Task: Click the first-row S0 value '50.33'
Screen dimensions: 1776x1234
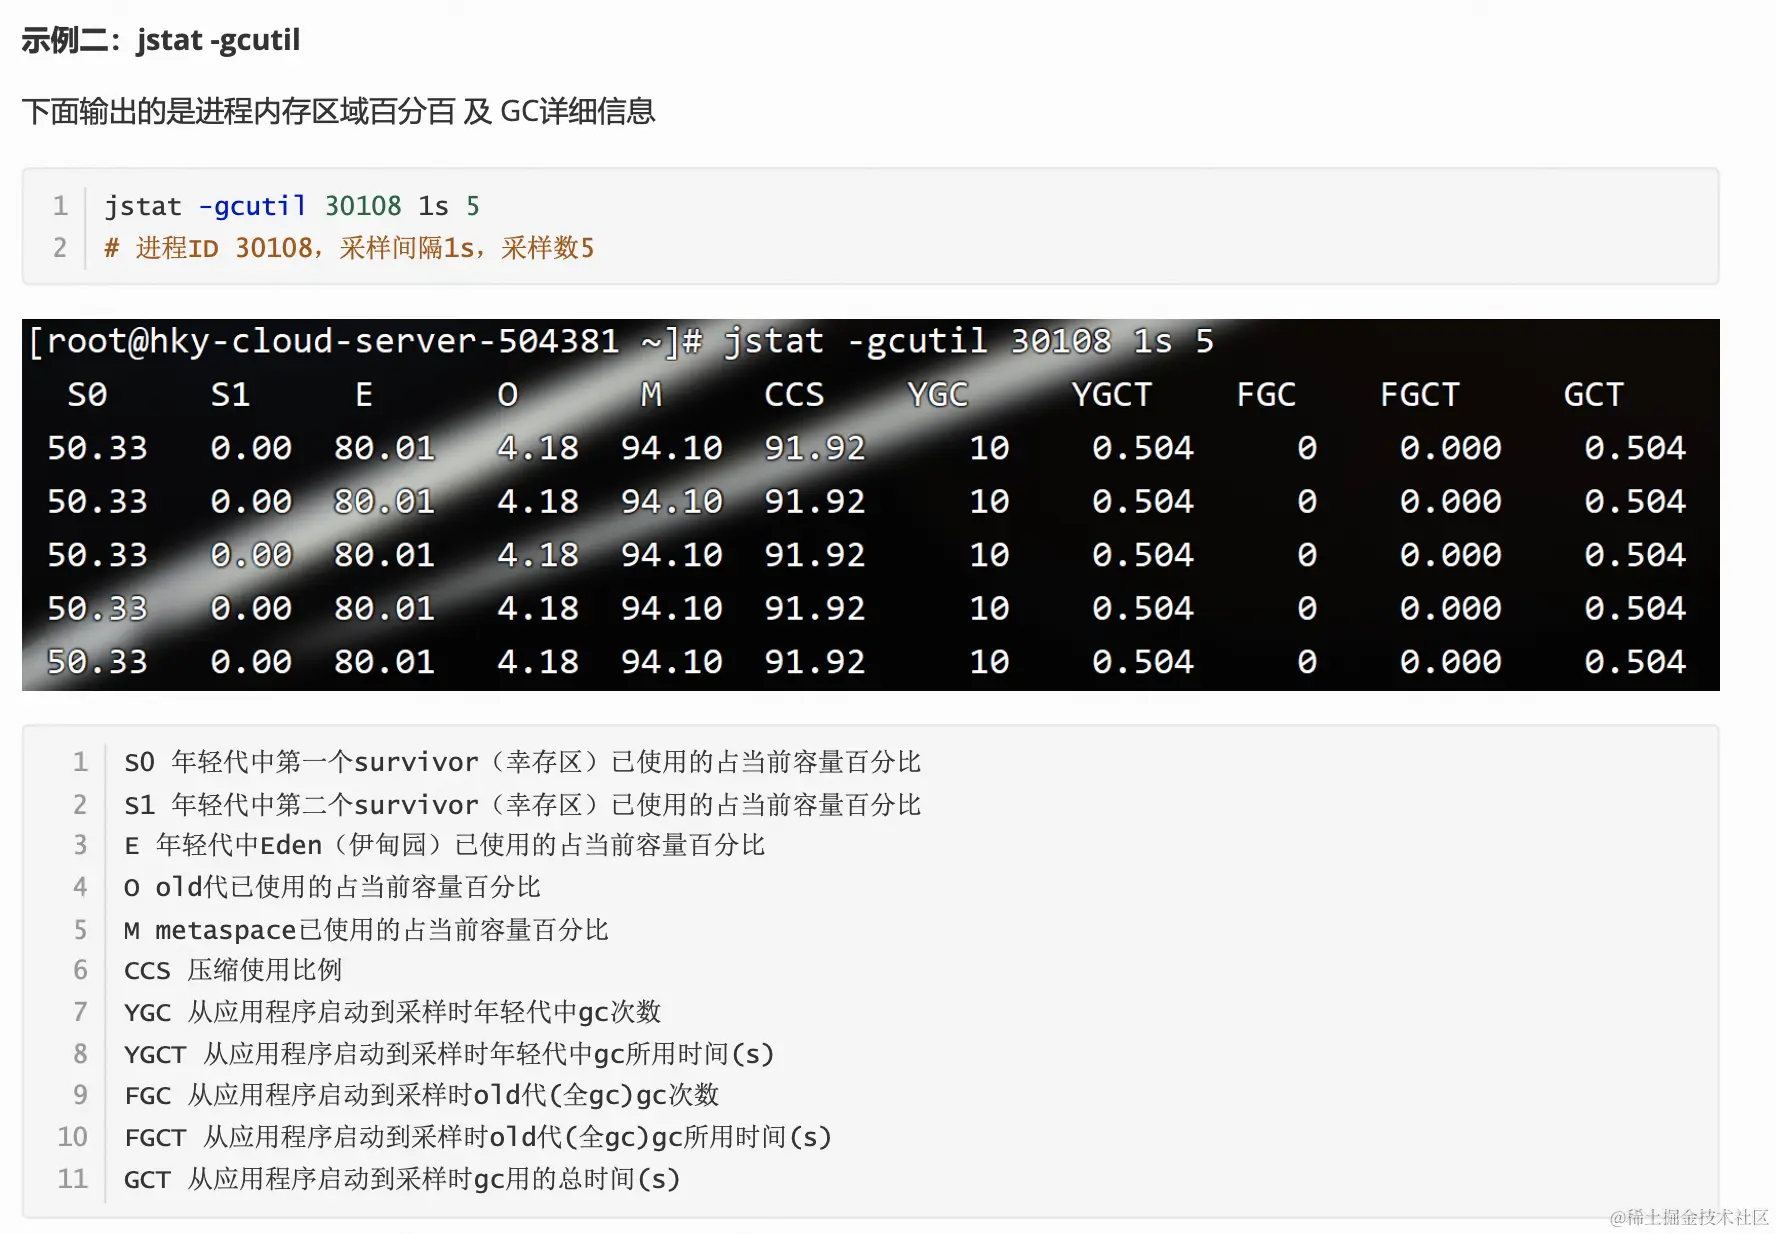Action: pyautogui.click(x=97, y=448)
